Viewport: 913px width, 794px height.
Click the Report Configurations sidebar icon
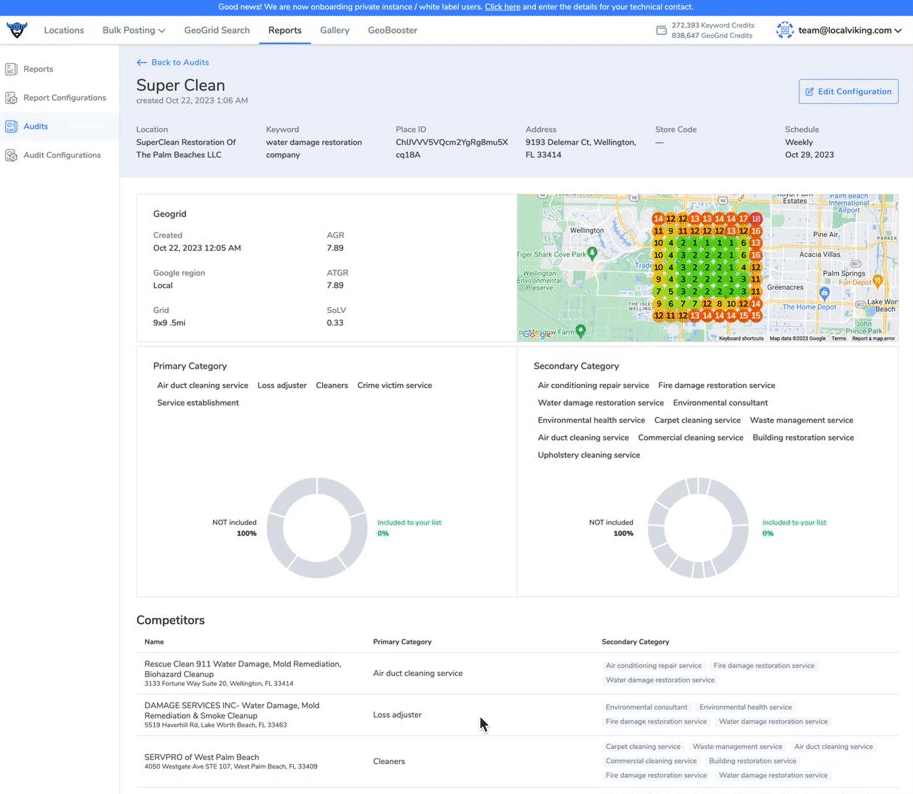click(x=11, y=98)
